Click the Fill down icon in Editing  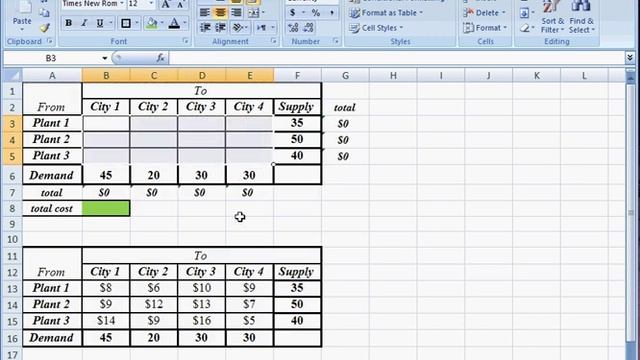click(x=524, y=13)
